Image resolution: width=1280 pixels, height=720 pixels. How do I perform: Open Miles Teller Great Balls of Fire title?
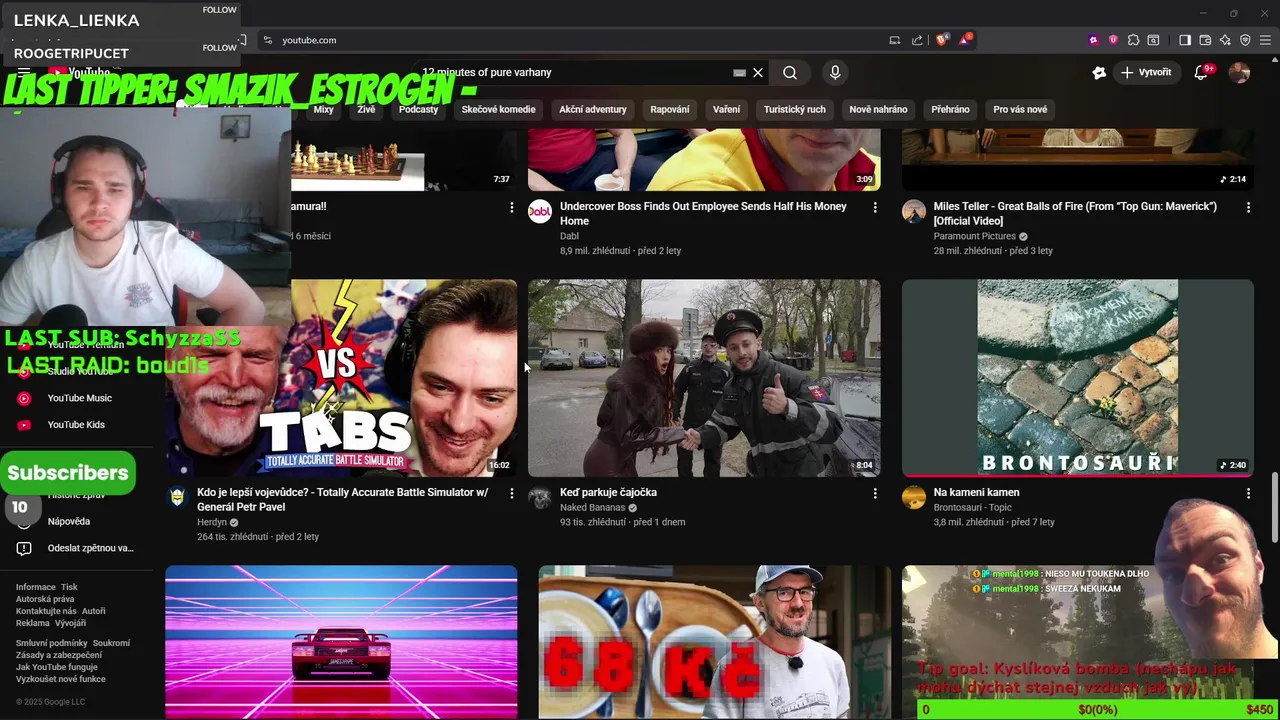[1075, 213]
